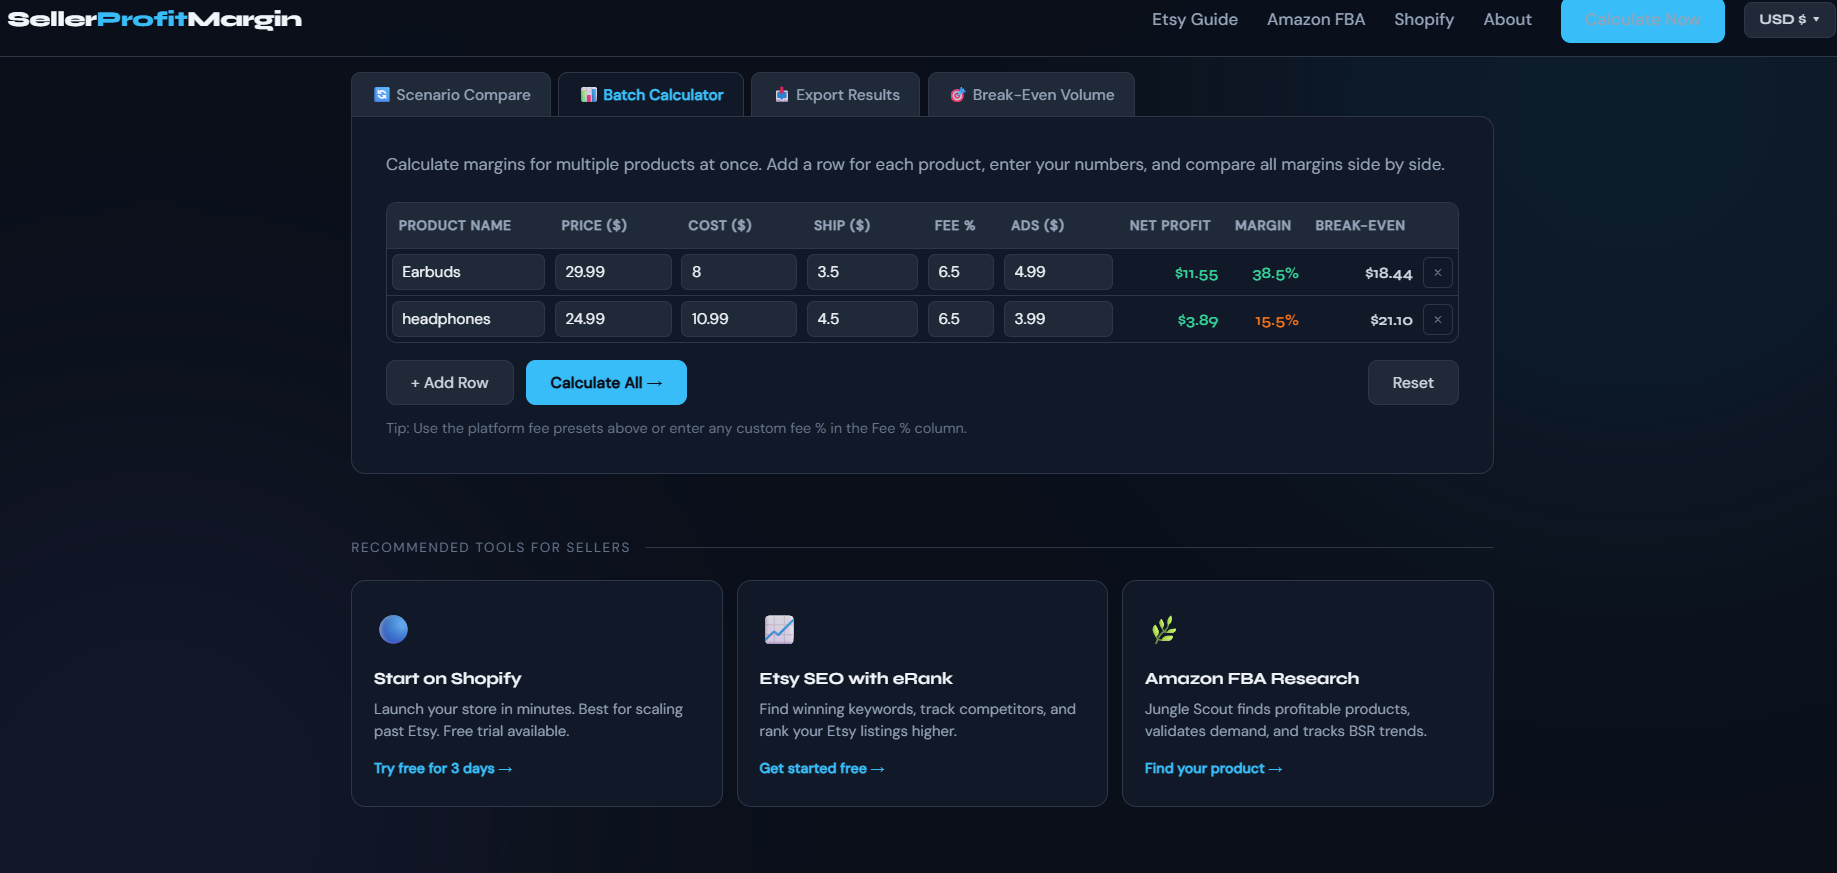1837x873 pixels.
Task: Click the Earbuds break-even $18.44
Action: tap(1388, 274)
